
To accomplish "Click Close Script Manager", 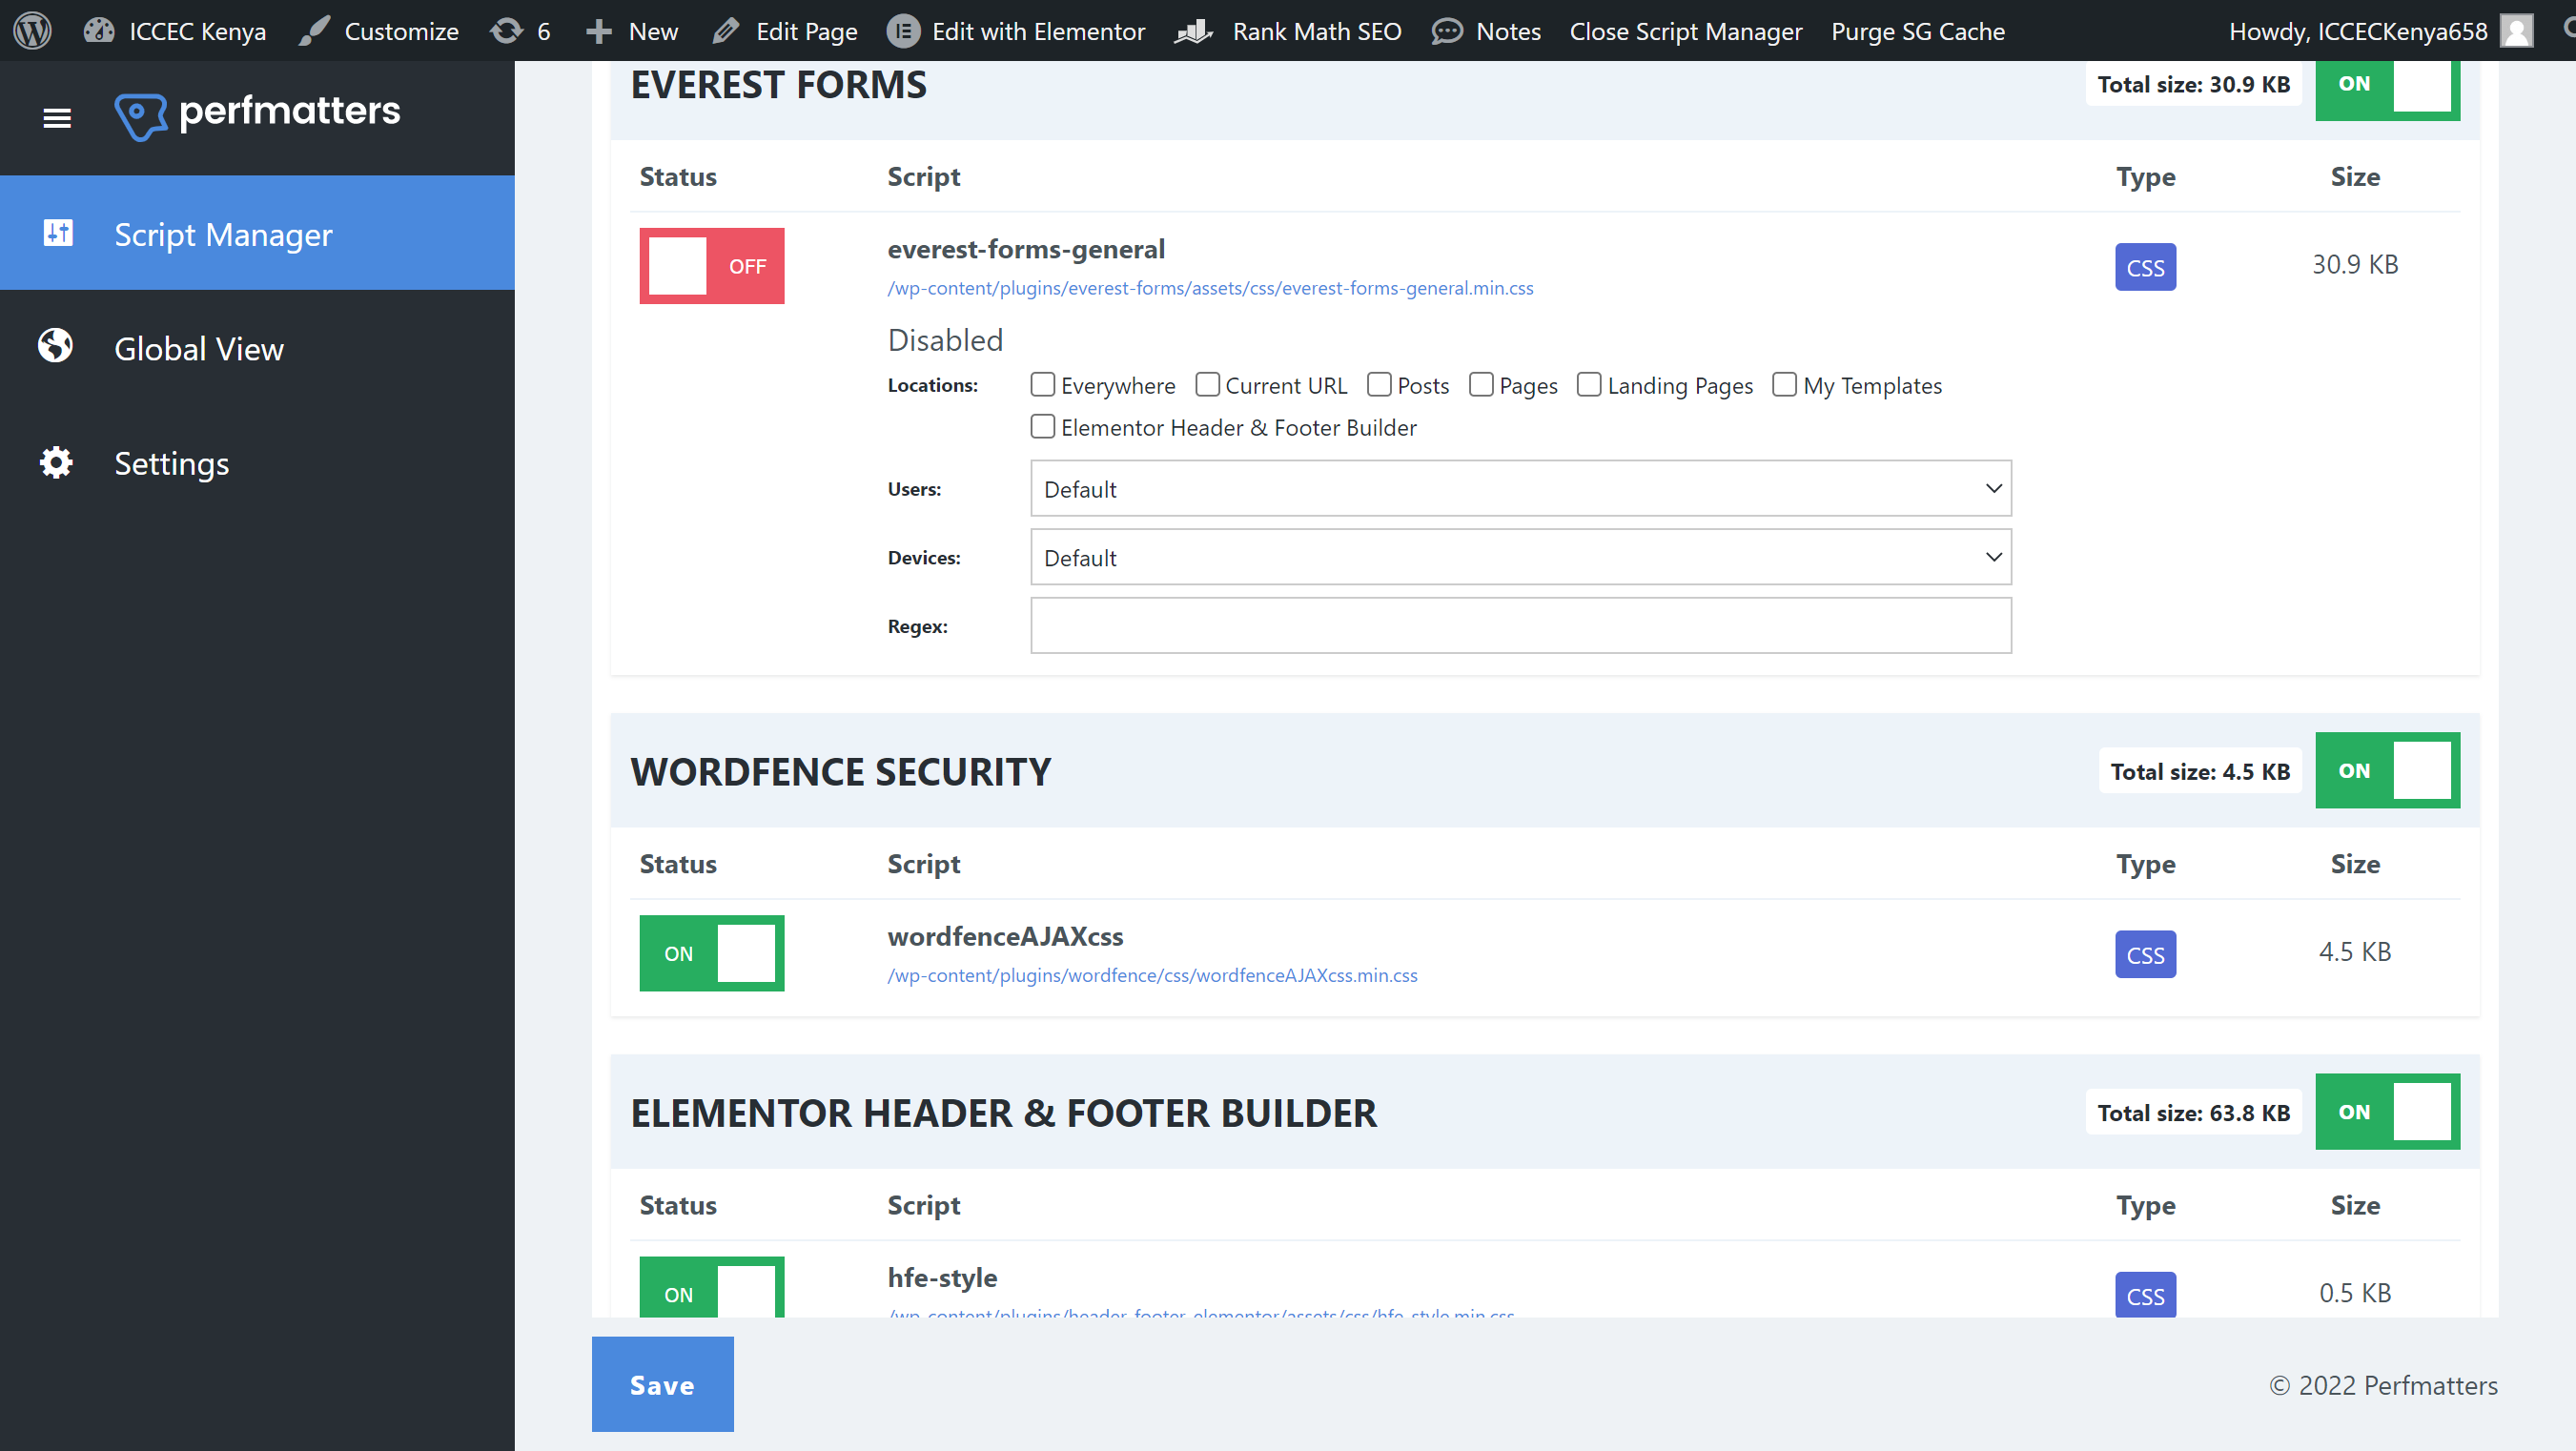I will coord(1685,31).
